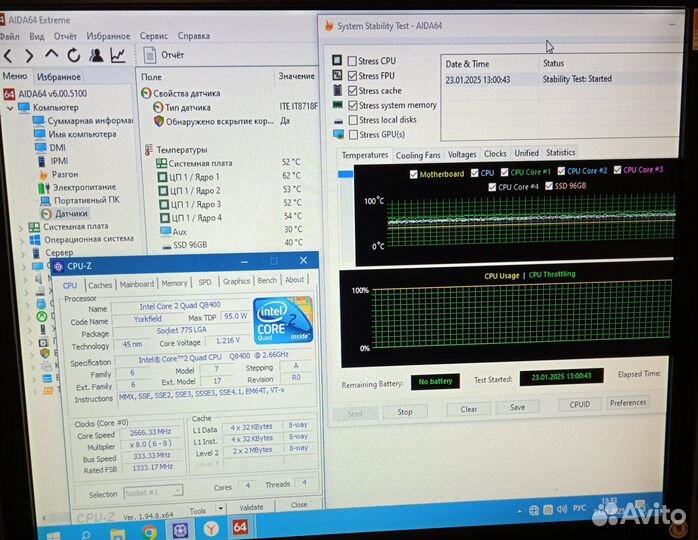The width and height of the screenshot is (698, 540).
Task: Refresh AIDA64 with the circular arrow icon
Action: point(74,55)
